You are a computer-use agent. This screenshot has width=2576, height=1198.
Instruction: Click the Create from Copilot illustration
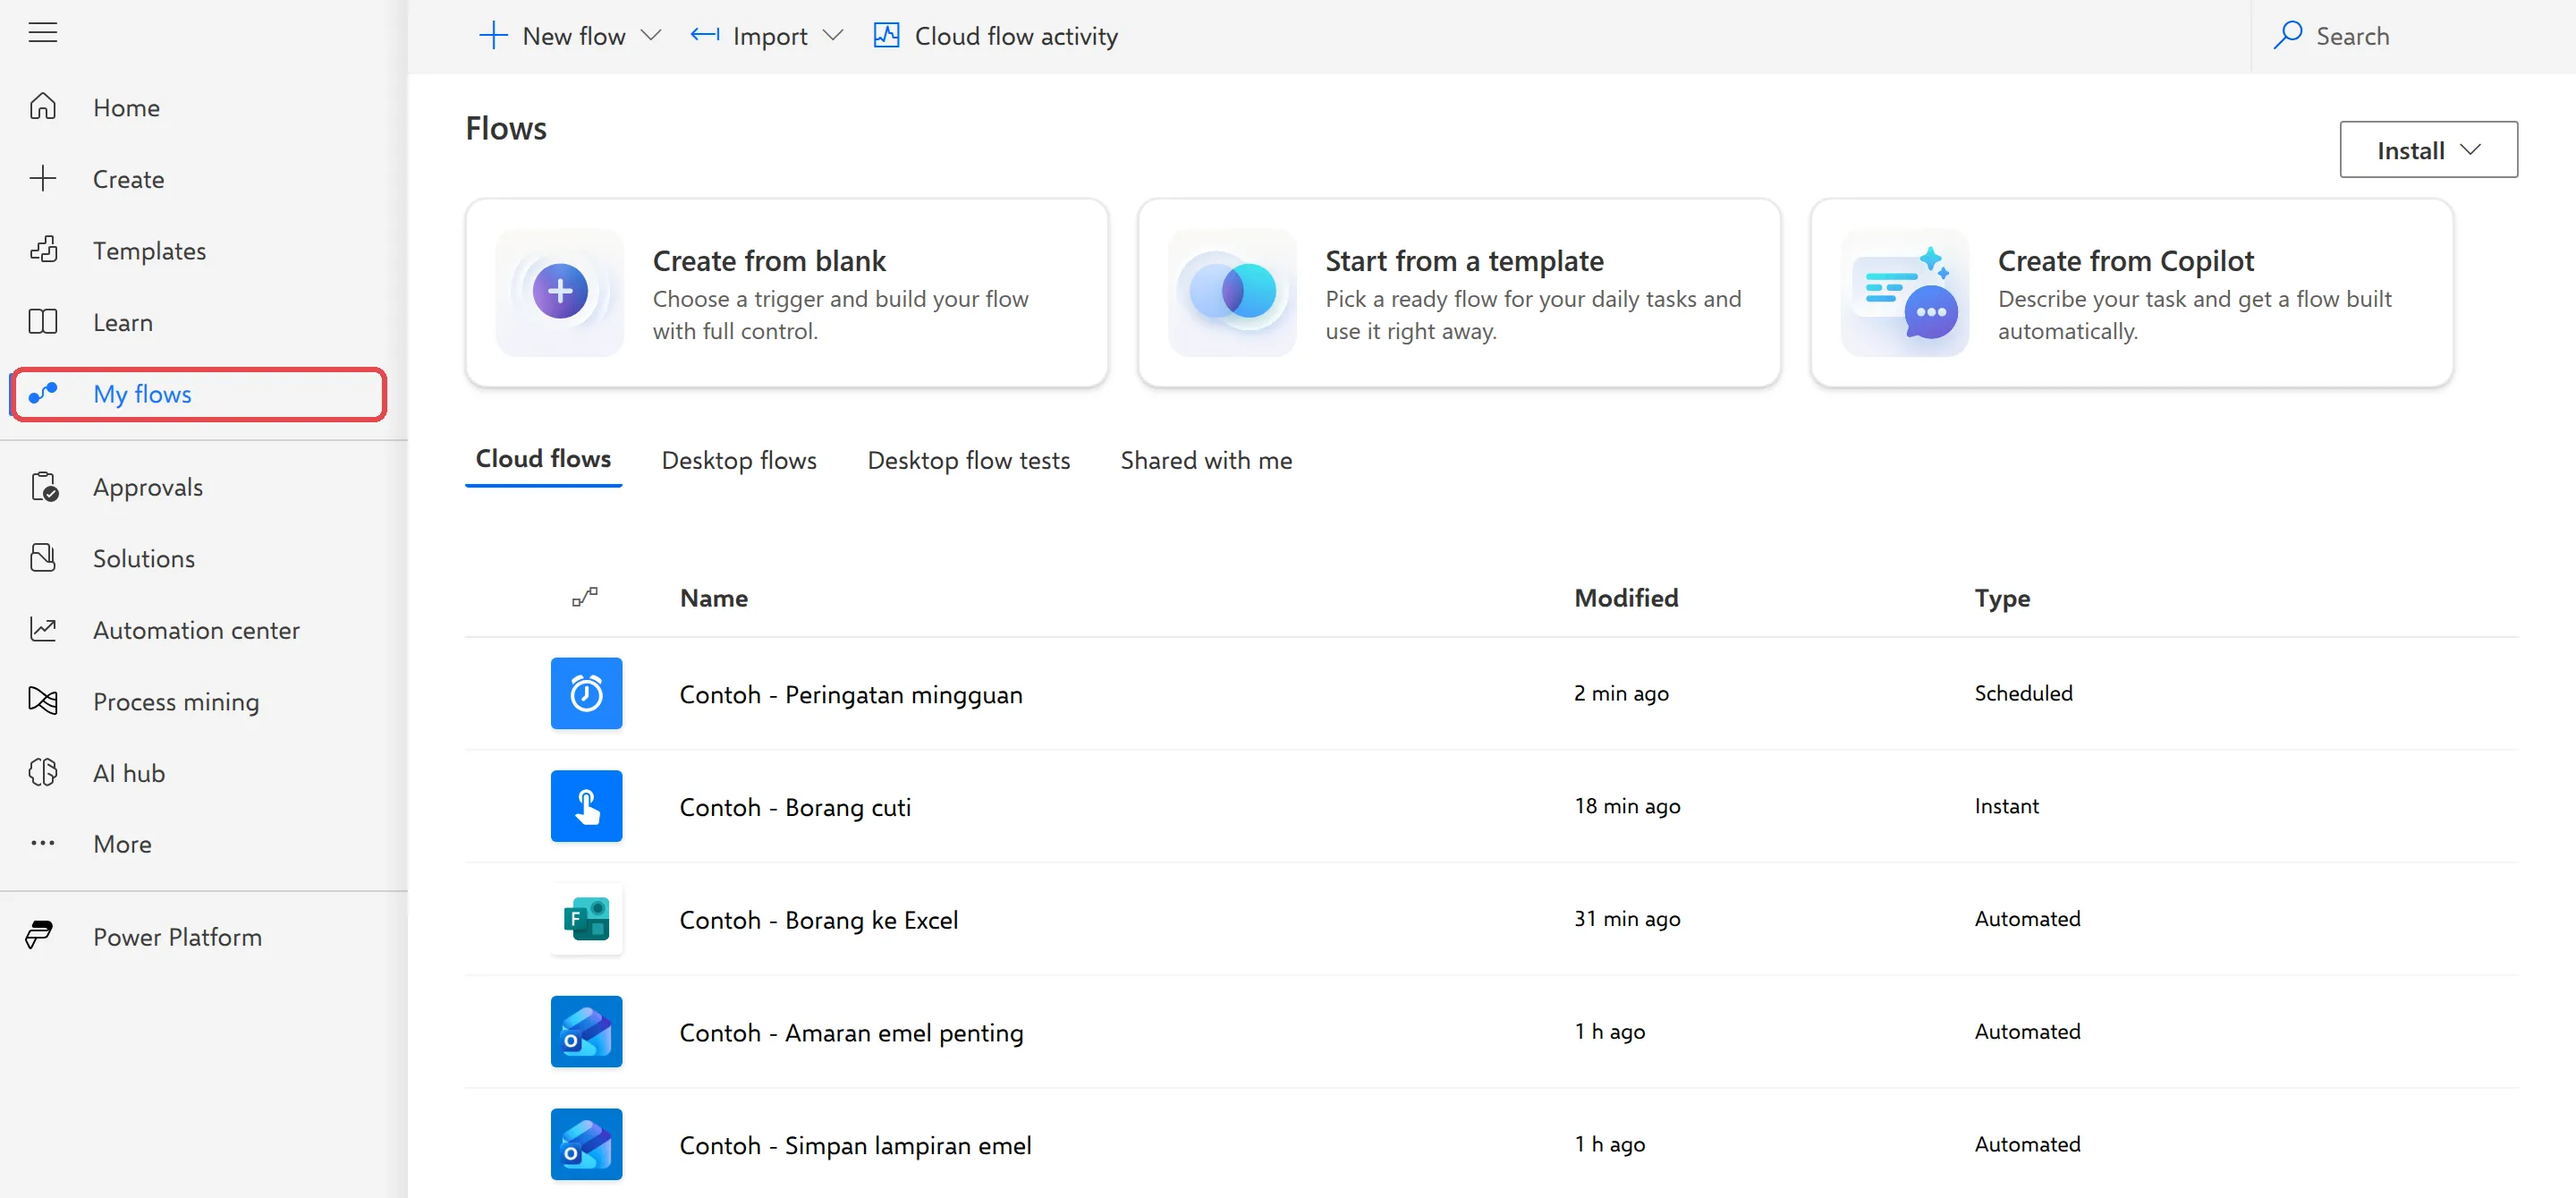click(1906, 292)
